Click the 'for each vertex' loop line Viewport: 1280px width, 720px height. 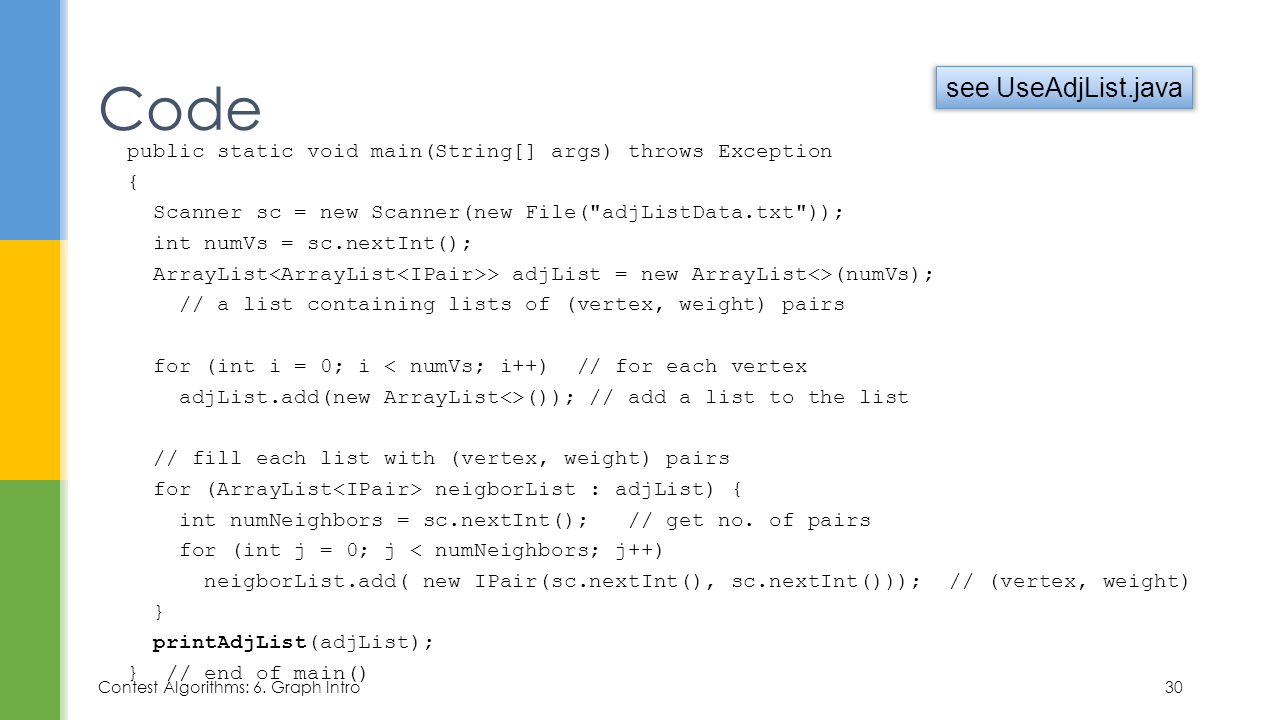pyautogui.click(x=480, y=366)
